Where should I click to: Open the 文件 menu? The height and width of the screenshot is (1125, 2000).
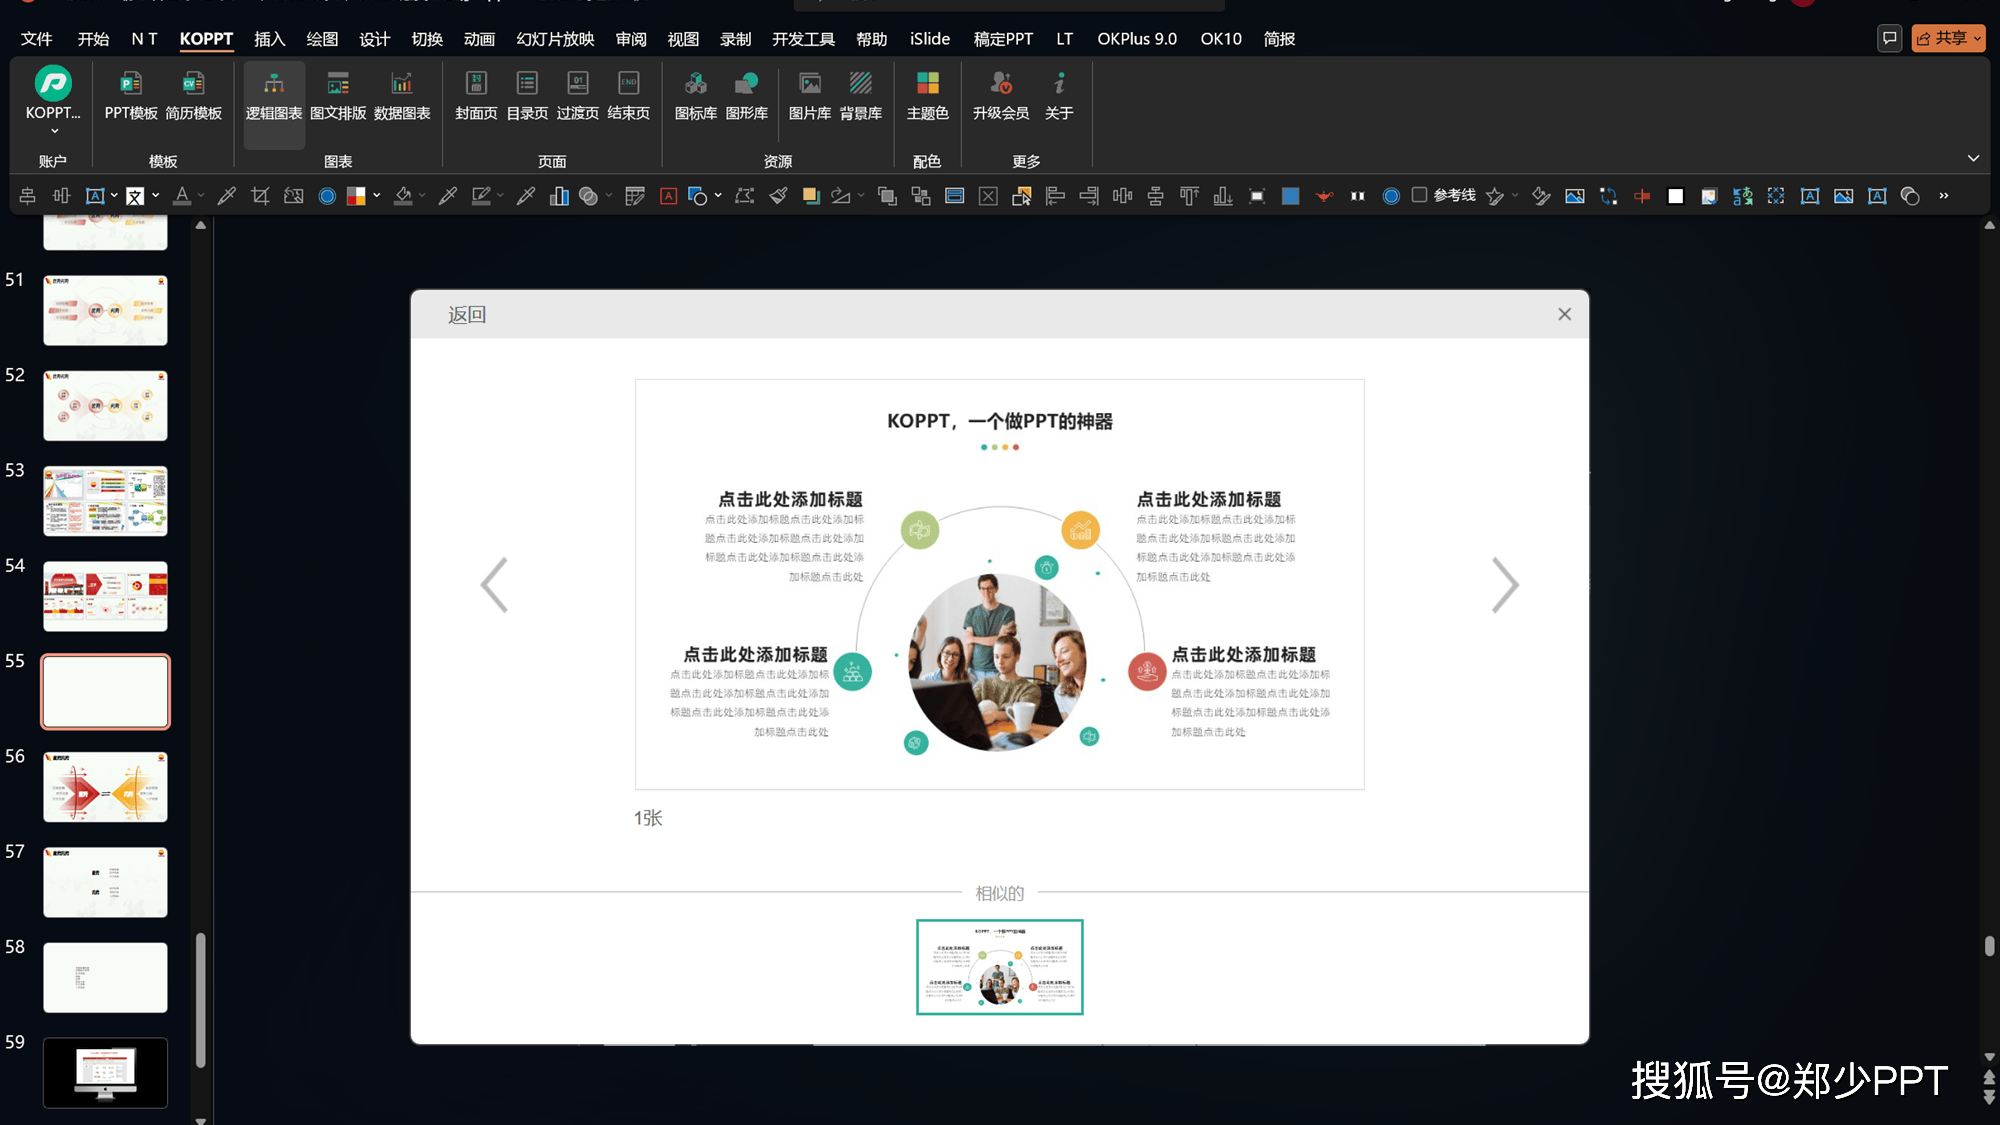pos(36,39)
